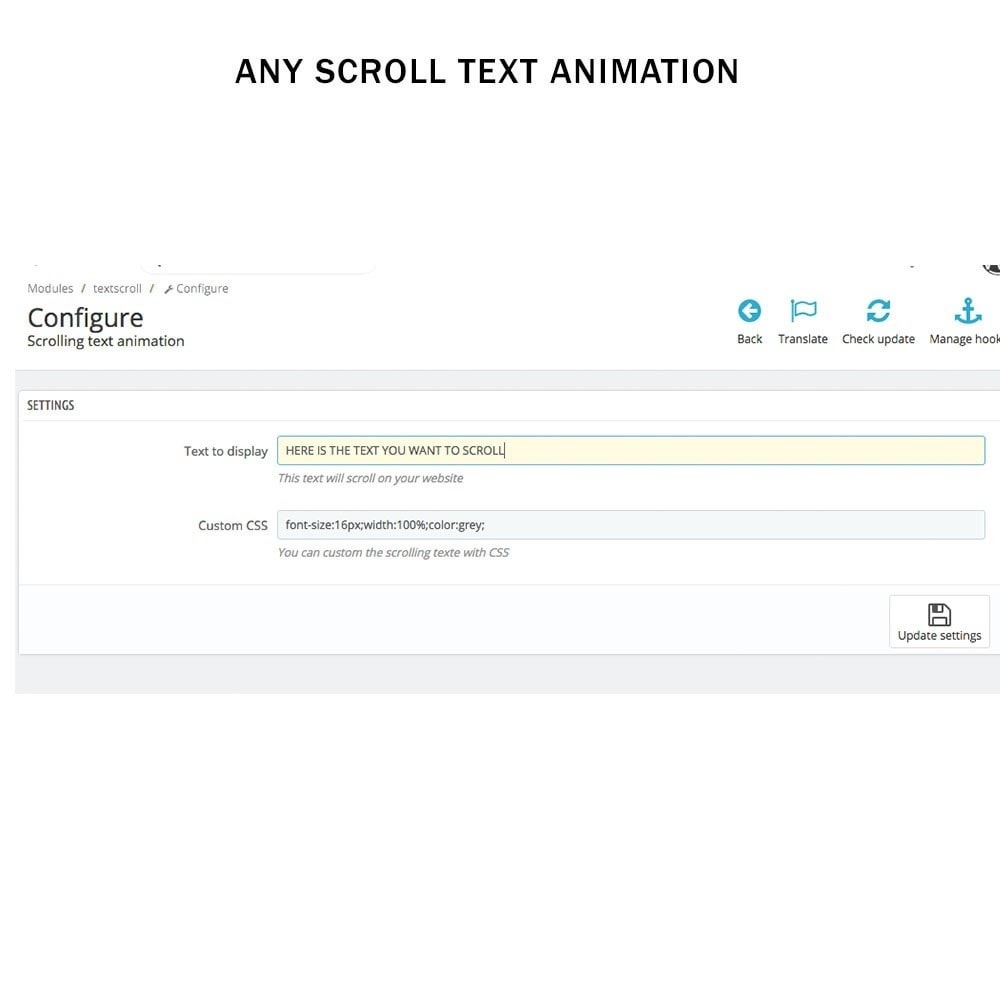Click the SETTINGS panel header
Screen dimensions: 1000x1000
click(50, 406)
